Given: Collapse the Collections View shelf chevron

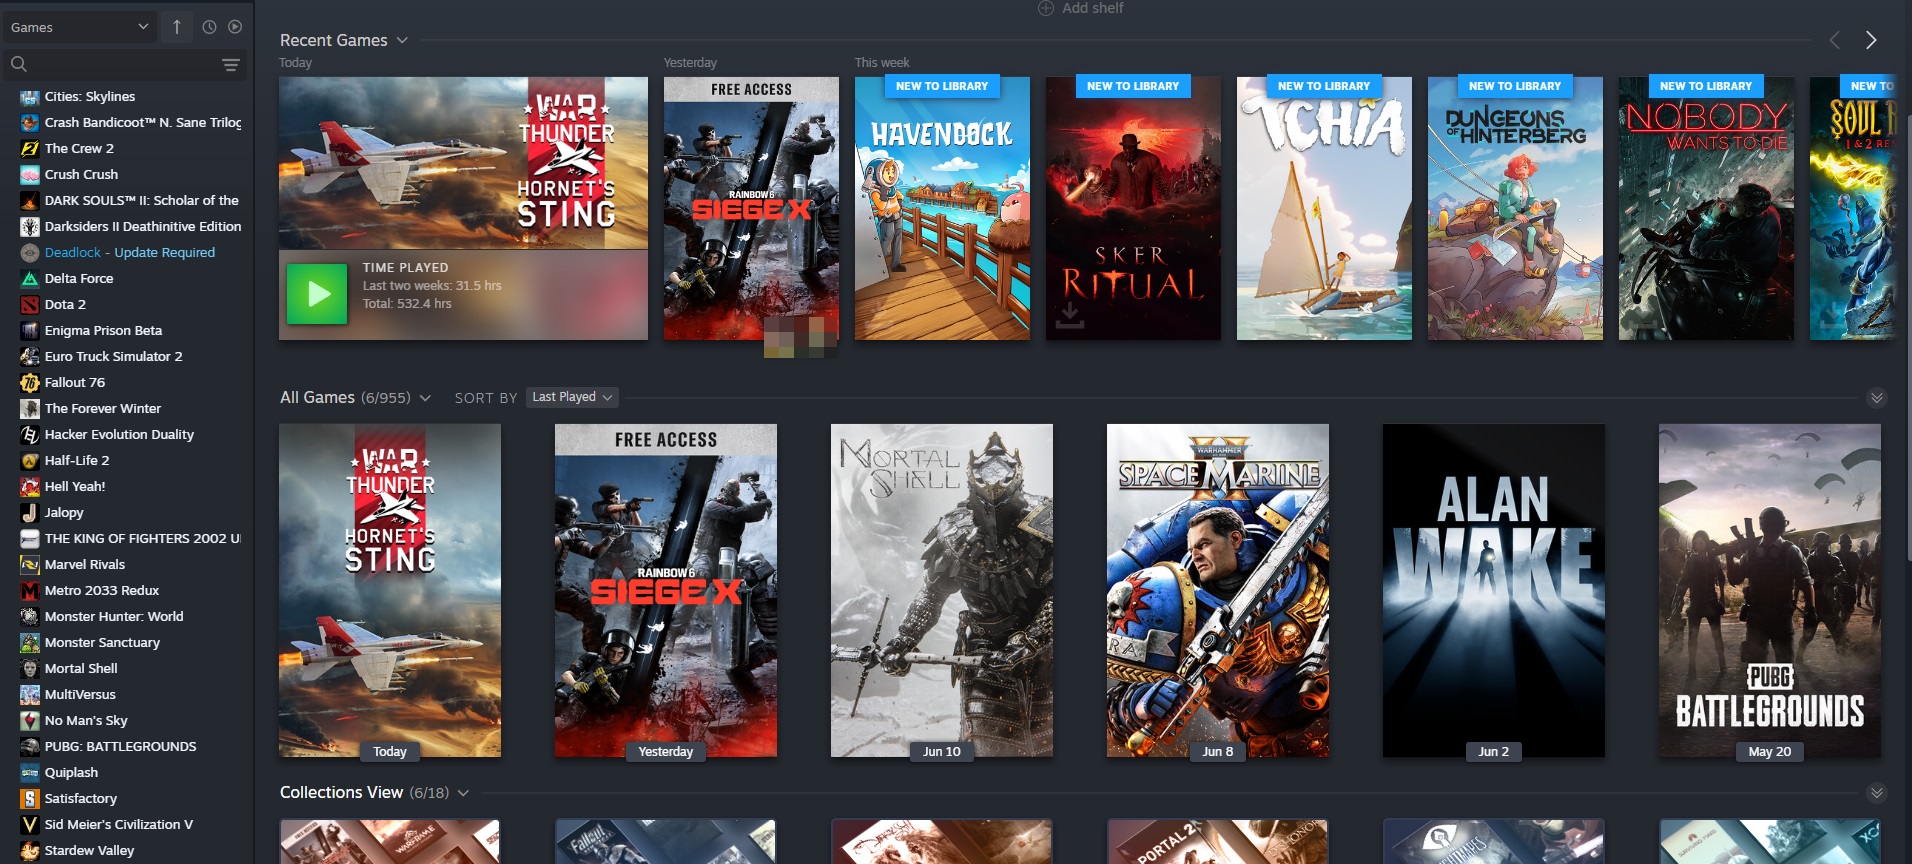Looking at the screenshot, I should click(x=1877, y=793).
